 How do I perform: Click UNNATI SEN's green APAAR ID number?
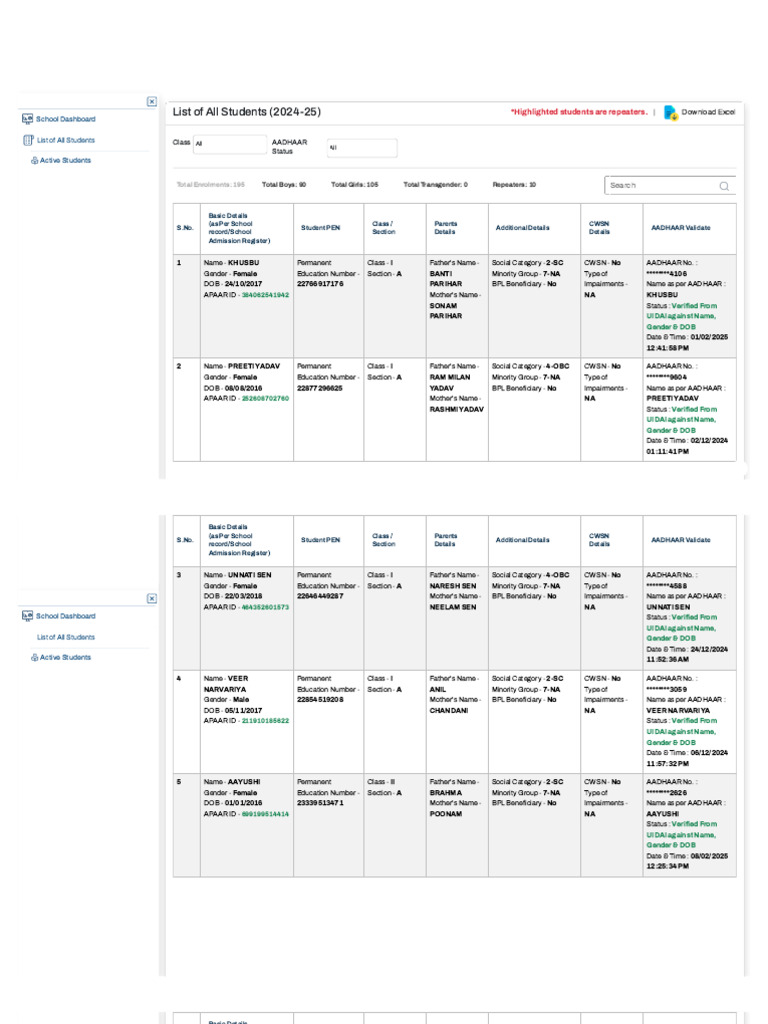click(x=264, y=607)
